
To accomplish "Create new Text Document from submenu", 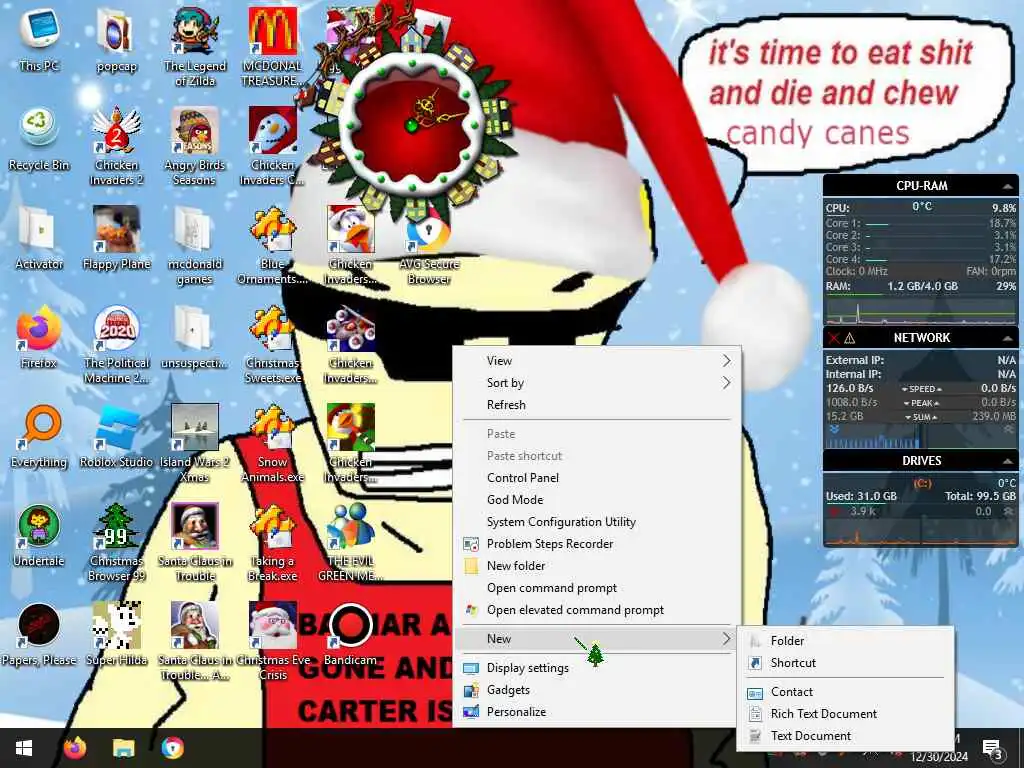I will pos(846,736).
